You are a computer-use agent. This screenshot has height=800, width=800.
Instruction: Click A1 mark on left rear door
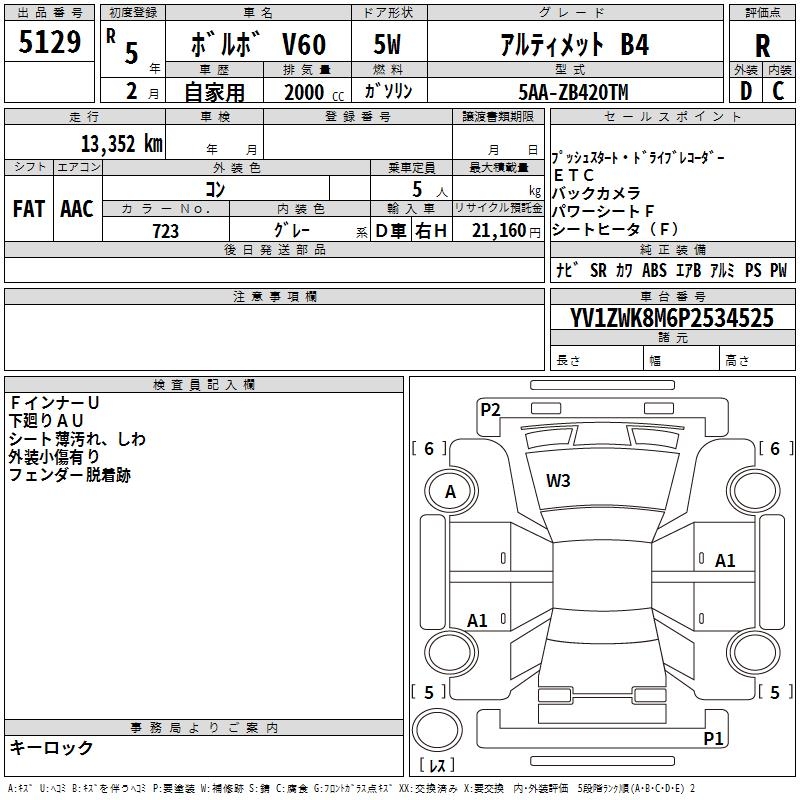(x=478, y=621)
